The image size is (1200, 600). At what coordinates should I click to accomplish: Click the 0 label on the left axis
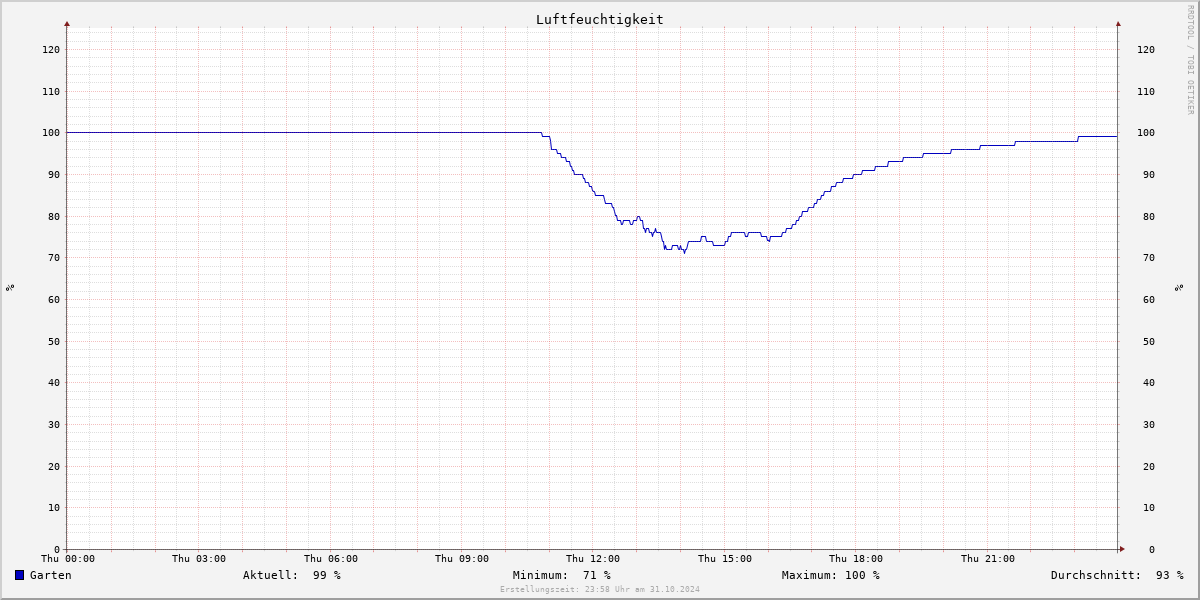[x=56, y=549]
